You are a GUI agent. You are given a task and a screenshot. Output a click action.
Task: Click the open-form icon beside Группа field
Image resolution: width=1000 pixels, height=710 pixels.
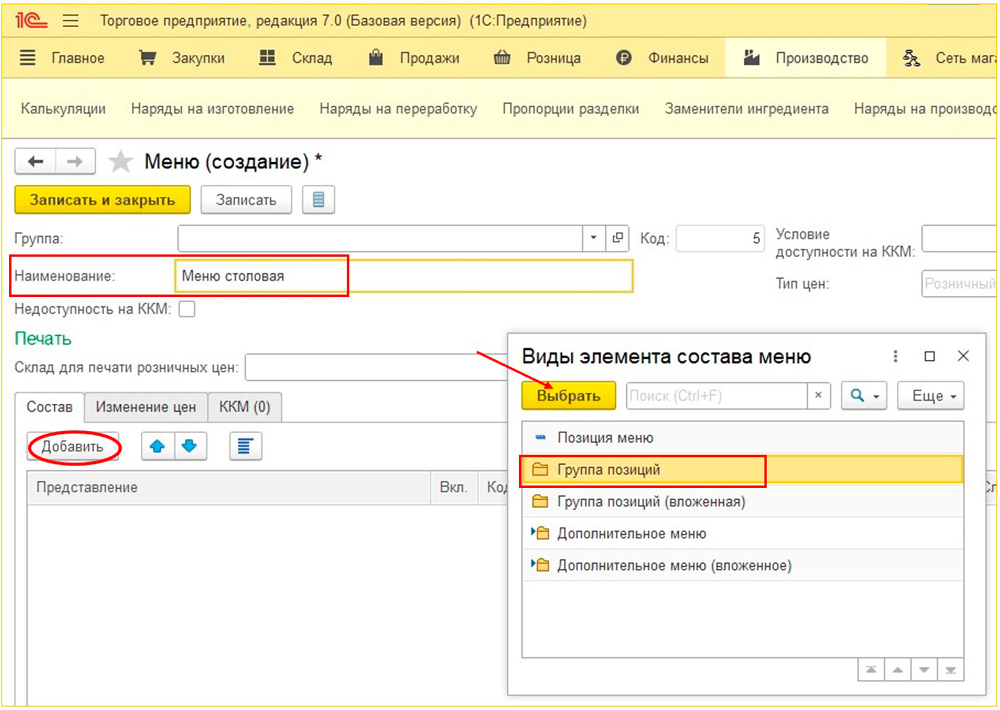(x=618, y=238)
